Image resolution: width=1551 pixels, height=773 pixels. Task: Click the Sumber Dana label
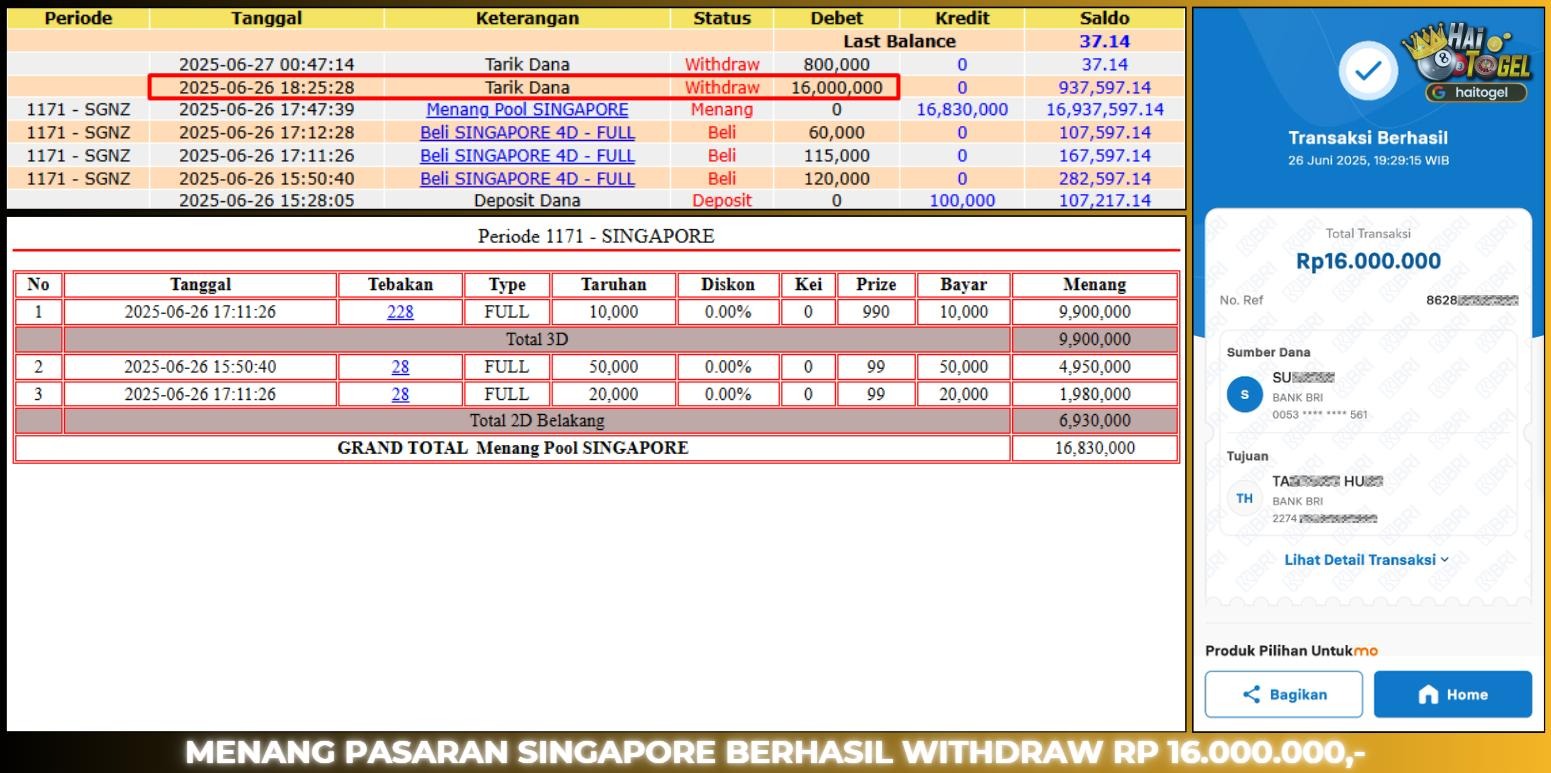(1269, 352)
